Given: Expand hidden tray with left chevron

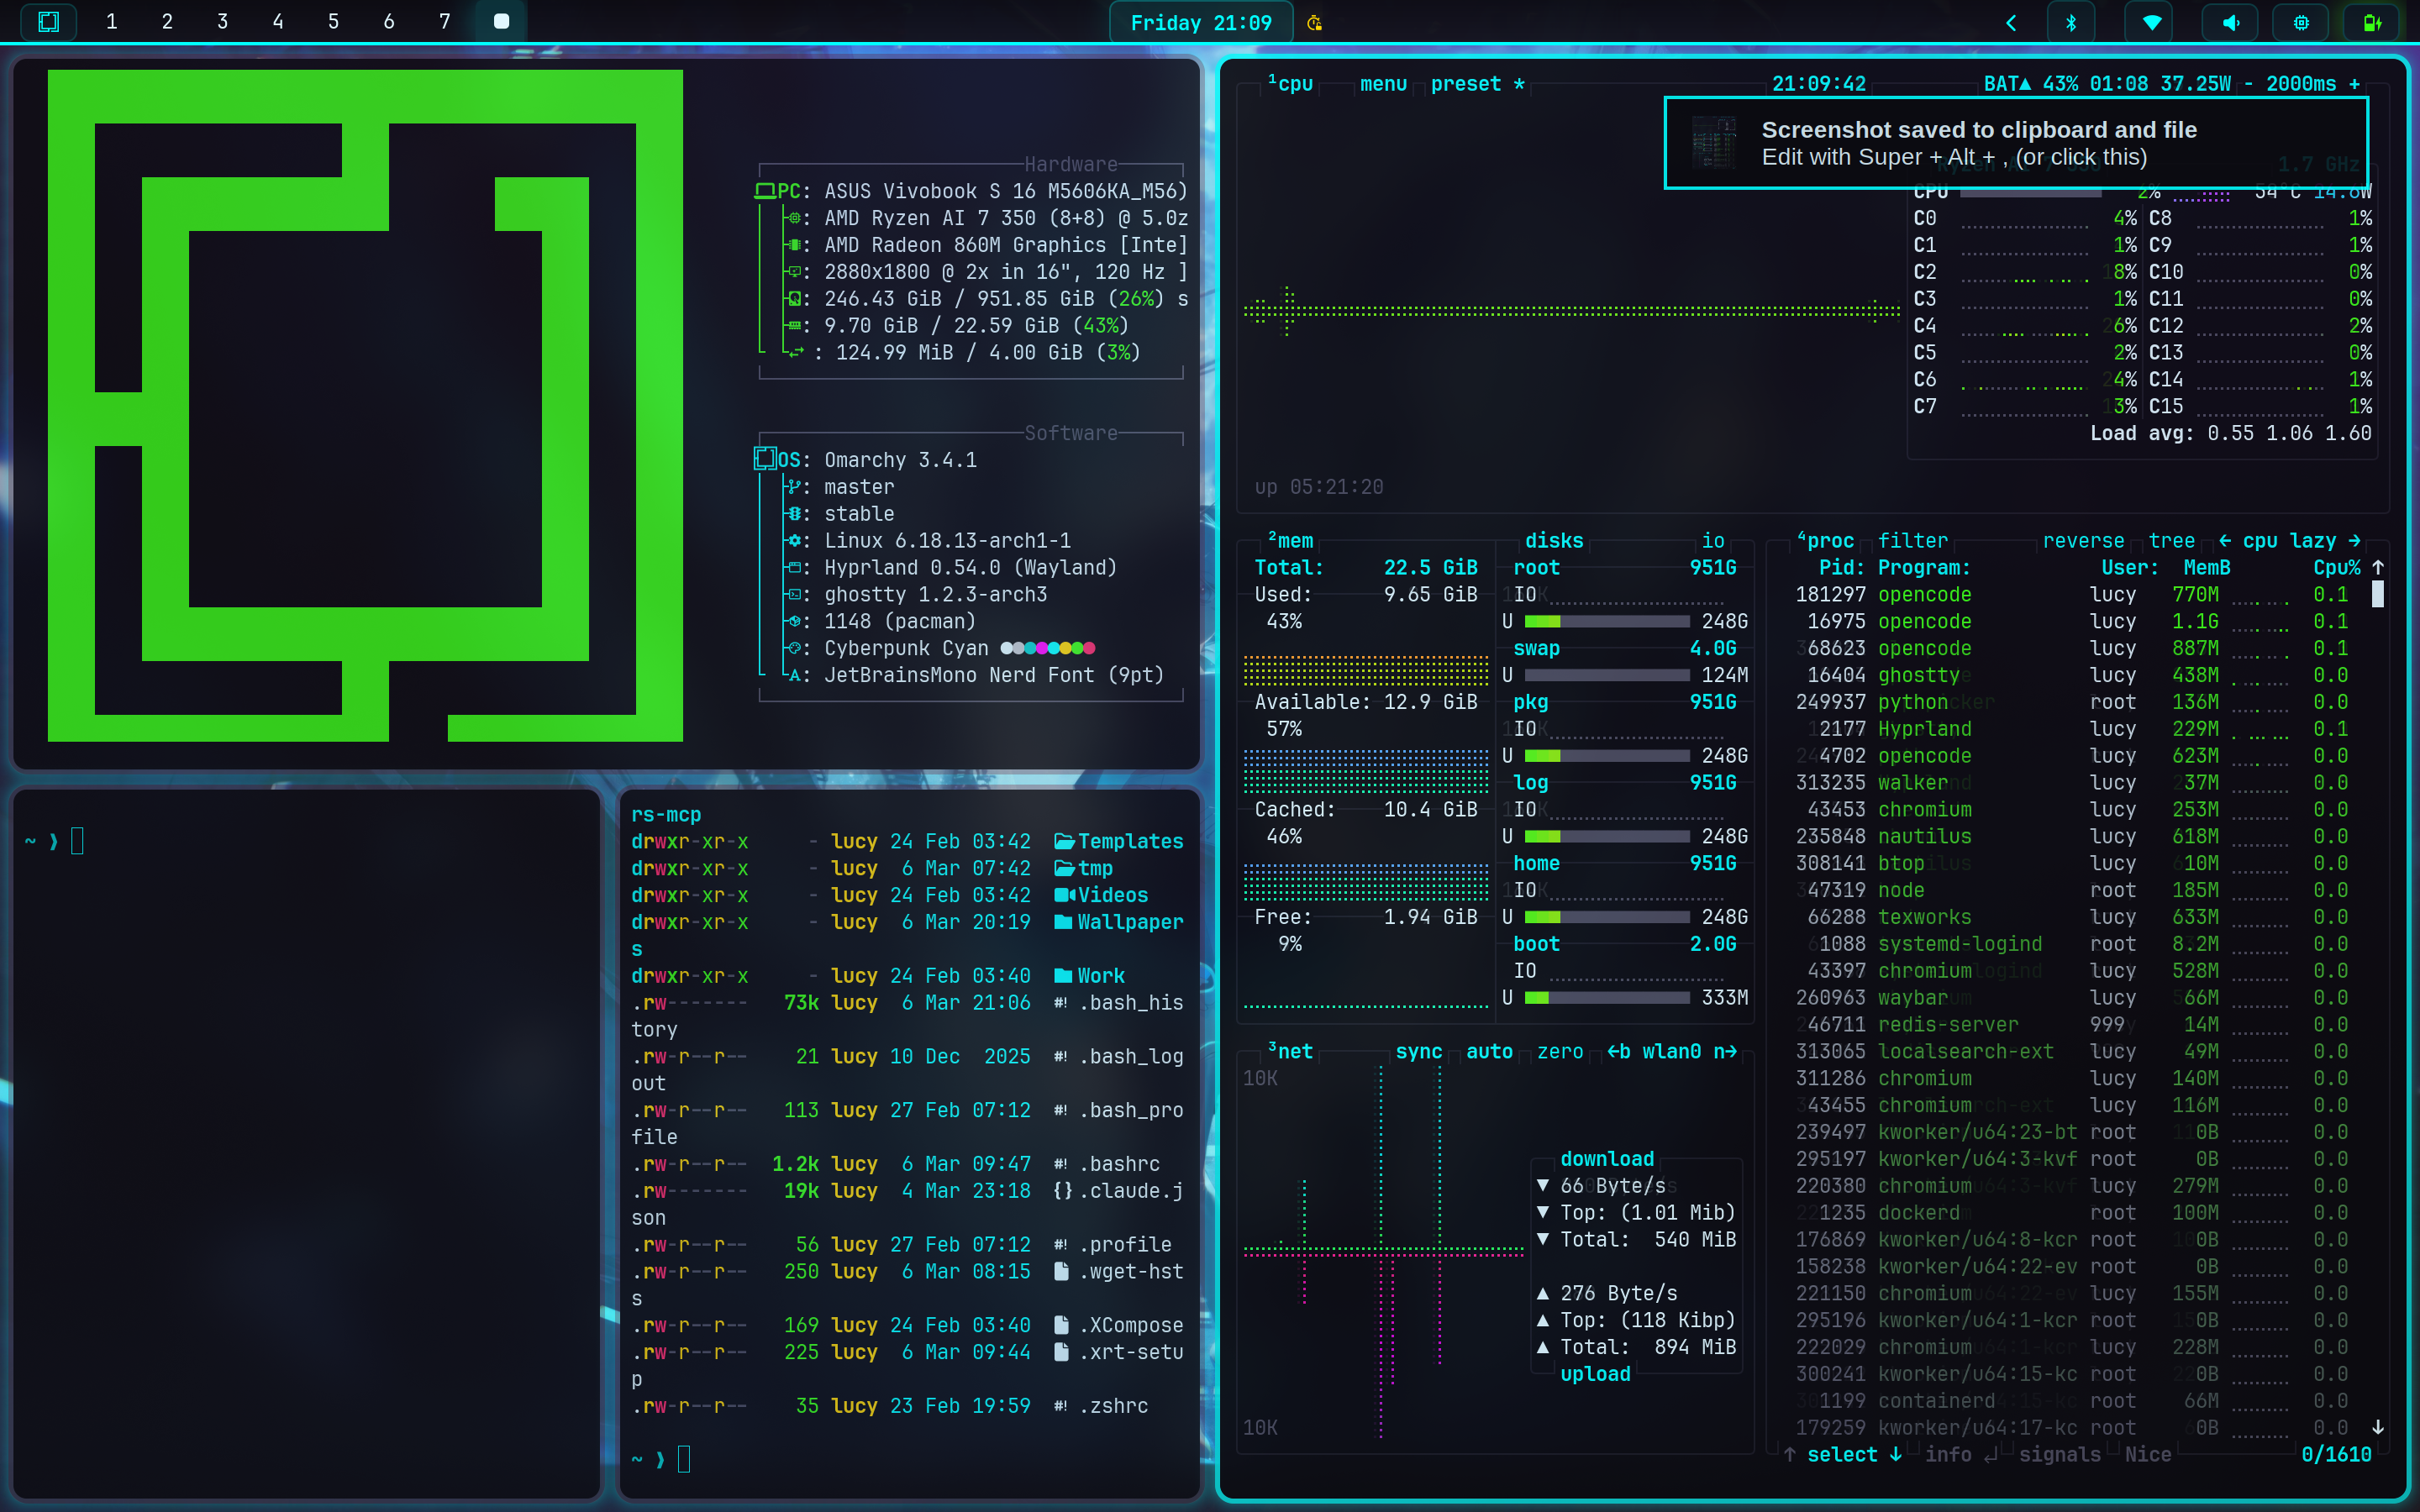Looking at the screenshot, I should coord(2011,22).
